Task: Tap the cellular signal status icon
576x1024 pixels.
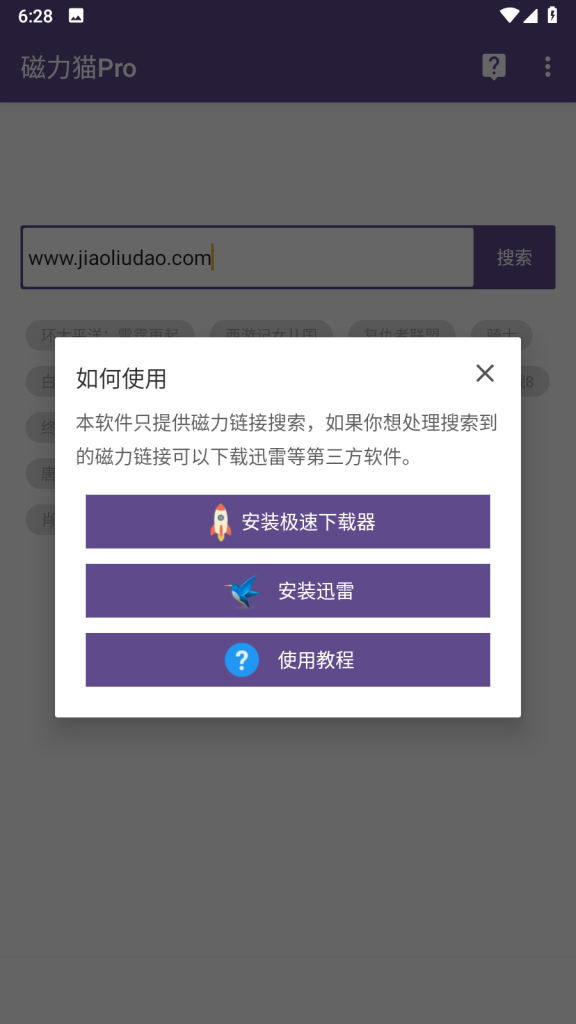Action: (530, 15)
